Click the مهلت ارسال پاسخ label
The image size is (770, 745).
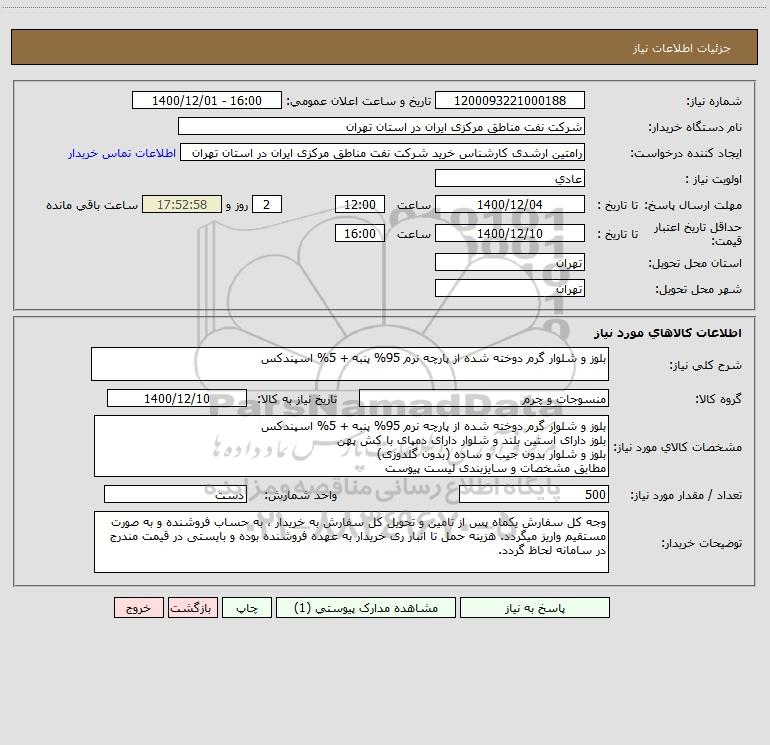tap(693, 205)
